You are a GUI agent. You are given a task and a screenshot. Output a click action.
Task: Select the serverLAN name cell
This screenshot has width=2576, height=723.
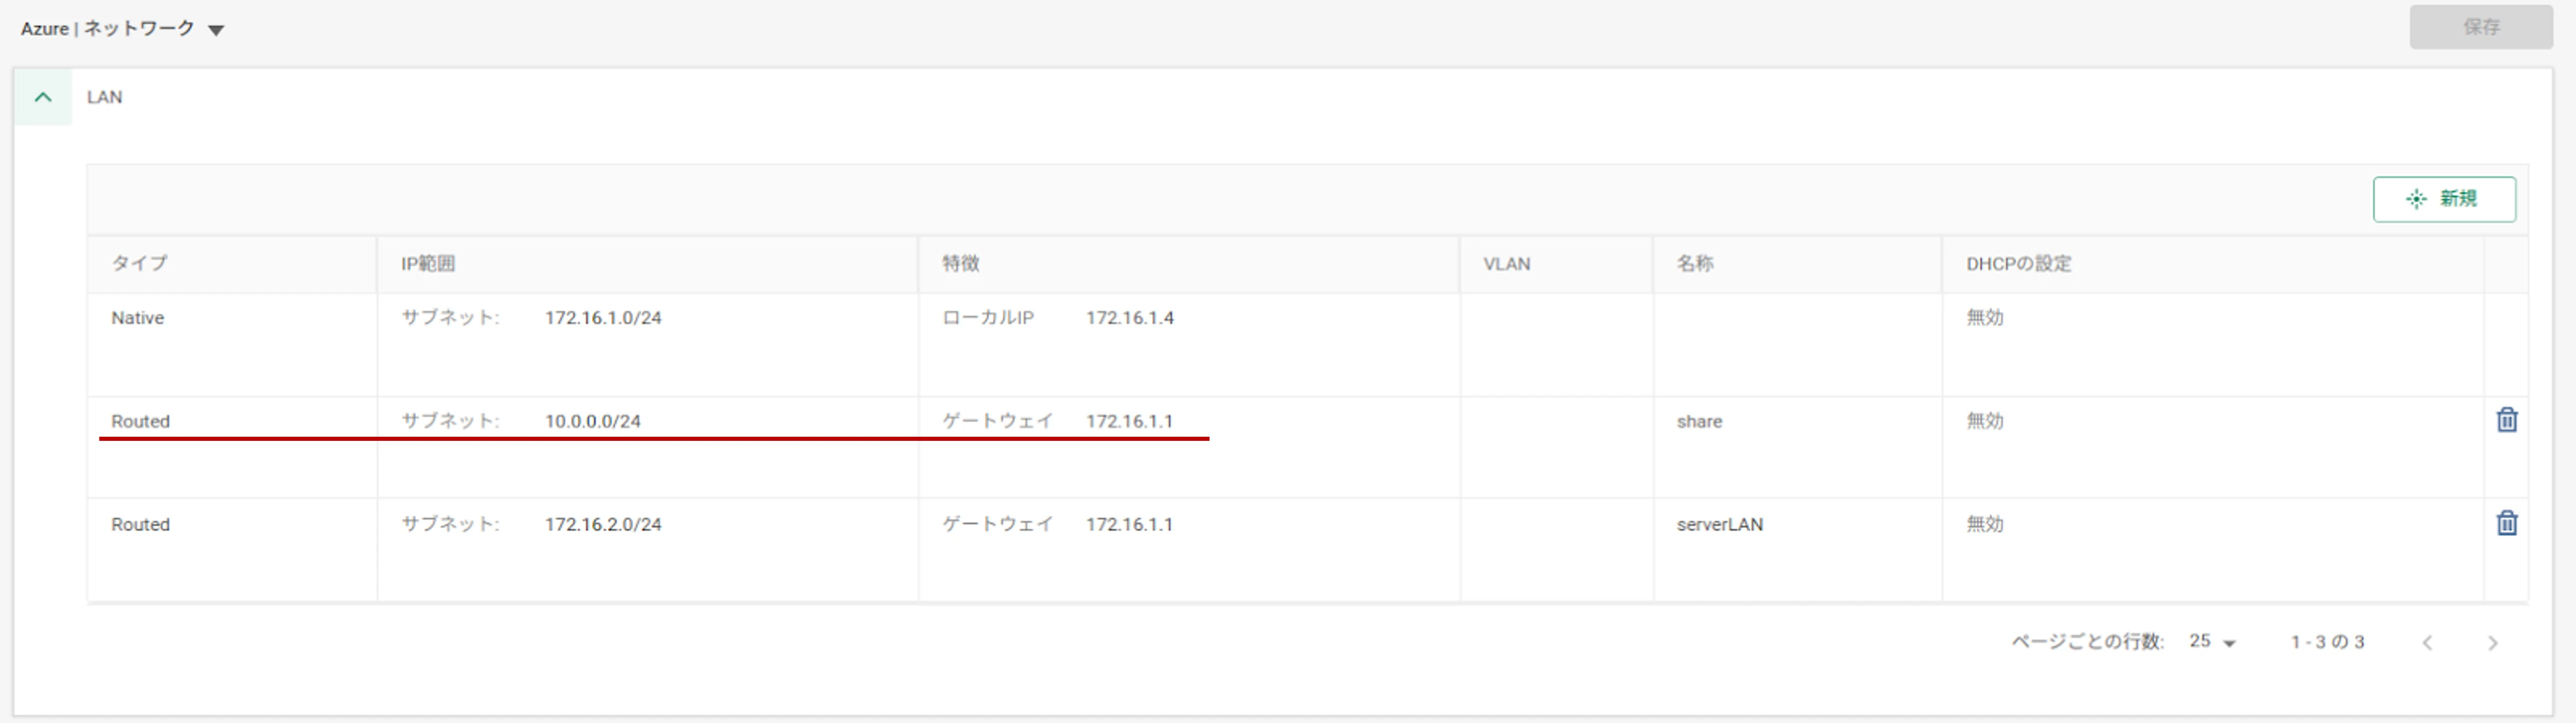[x=1719, y=524]
